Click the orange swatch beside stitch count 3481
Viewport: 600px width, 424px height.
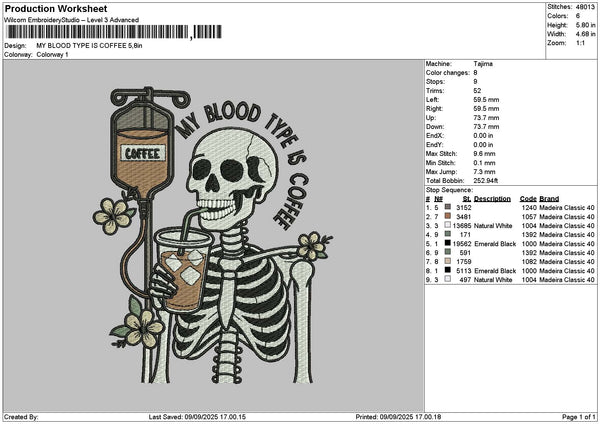click(447, 216)
